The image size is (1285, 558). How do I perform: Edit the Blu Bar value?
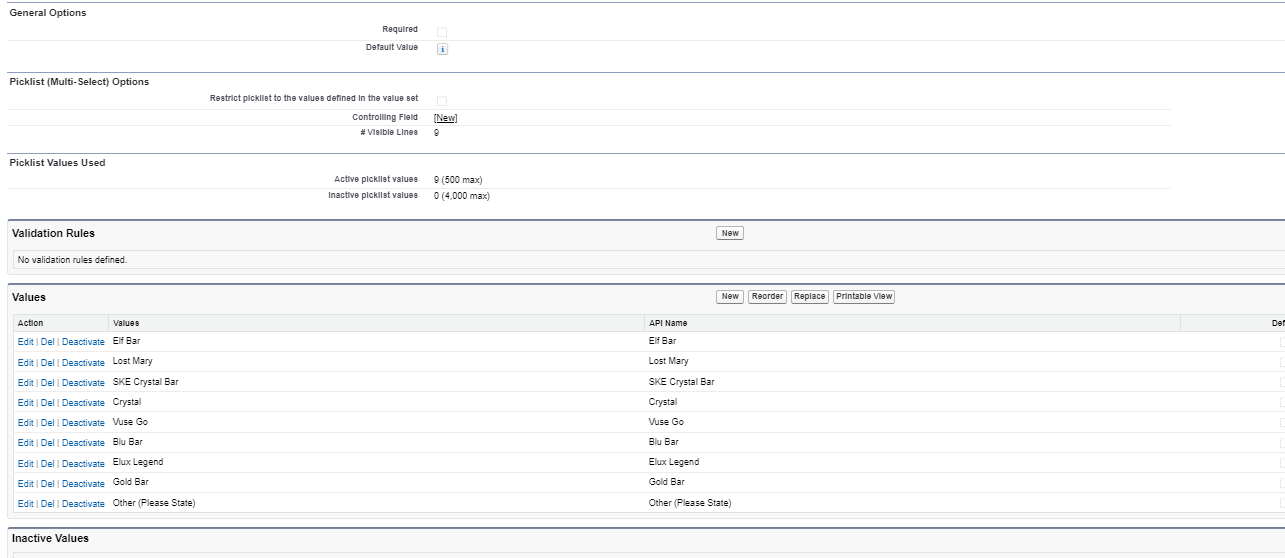pos(26,443)
